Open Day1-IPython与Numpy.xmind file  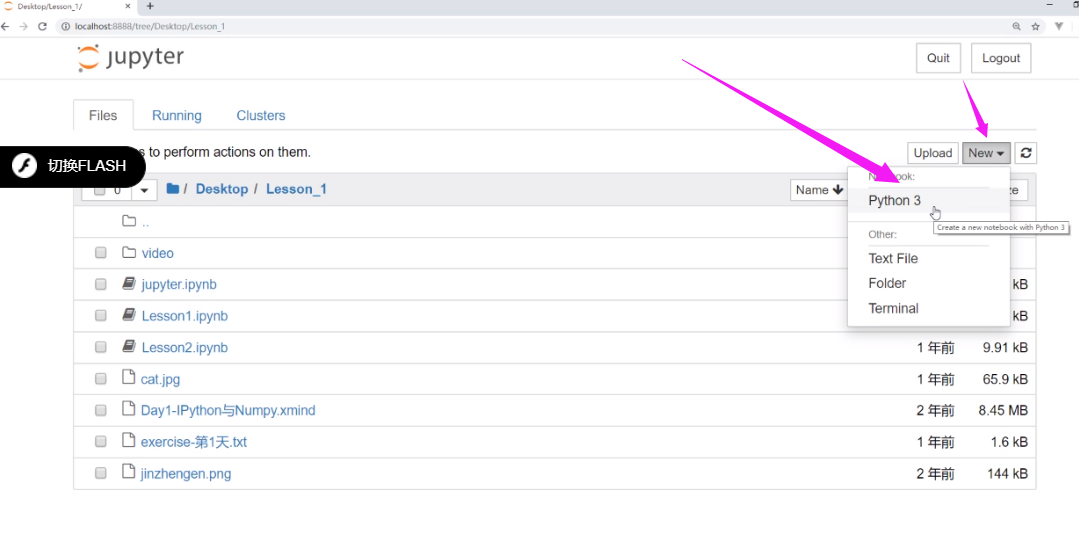(228, 411)
